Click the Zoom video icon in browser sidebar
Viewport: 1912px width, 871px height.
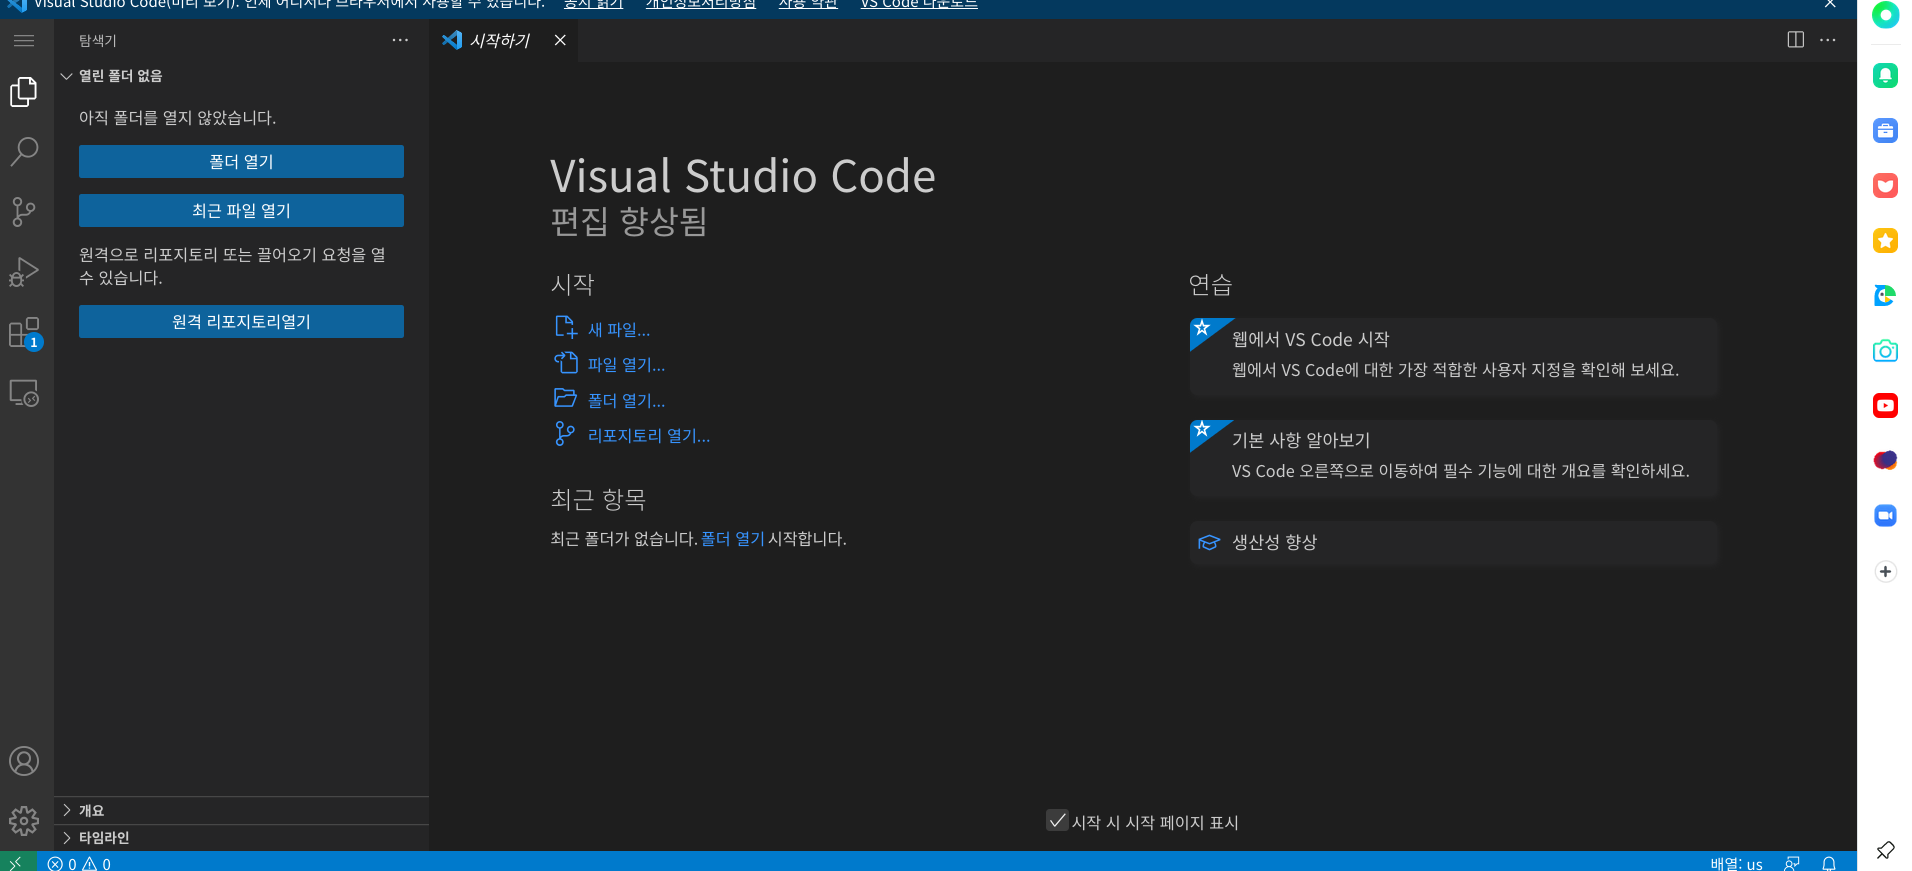(x=1885, y=515)
